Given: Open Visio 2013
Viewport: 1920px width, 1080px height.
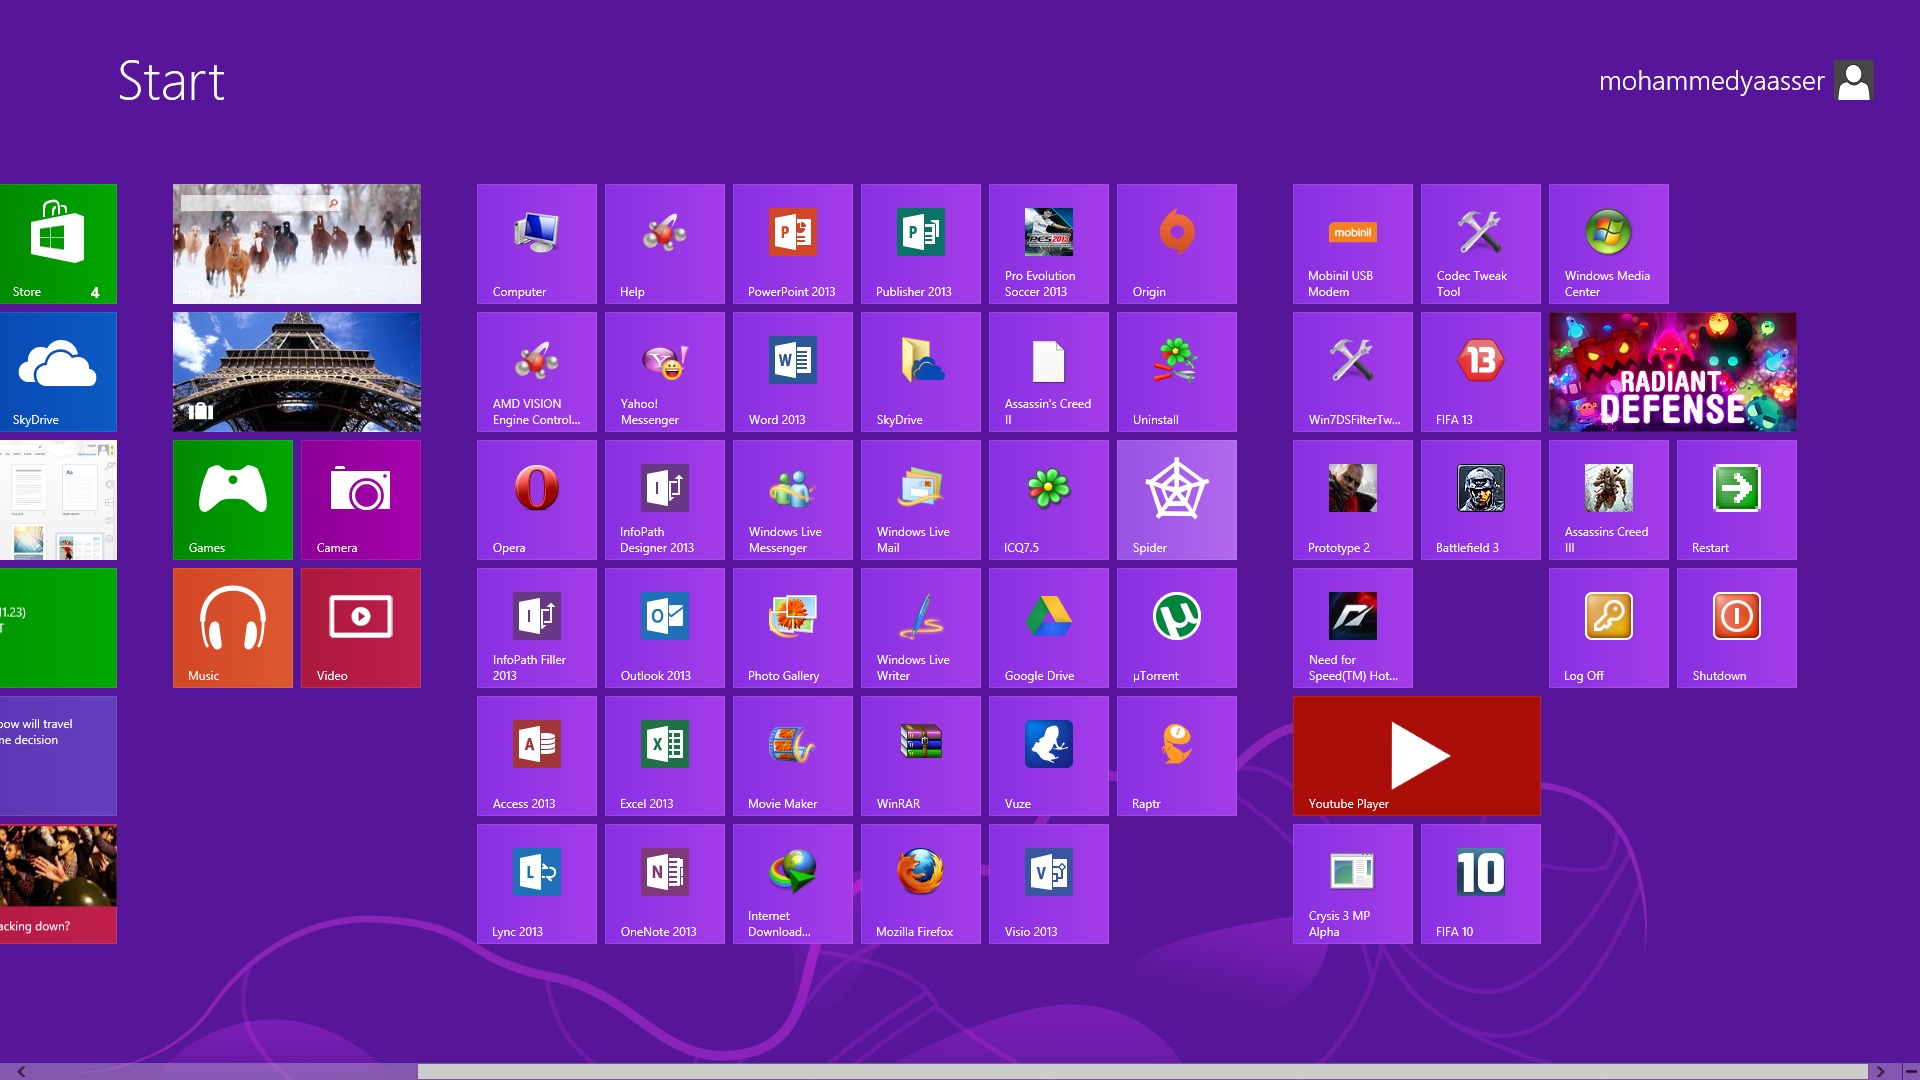Looking at the screenshot, I should point(1049,884).
